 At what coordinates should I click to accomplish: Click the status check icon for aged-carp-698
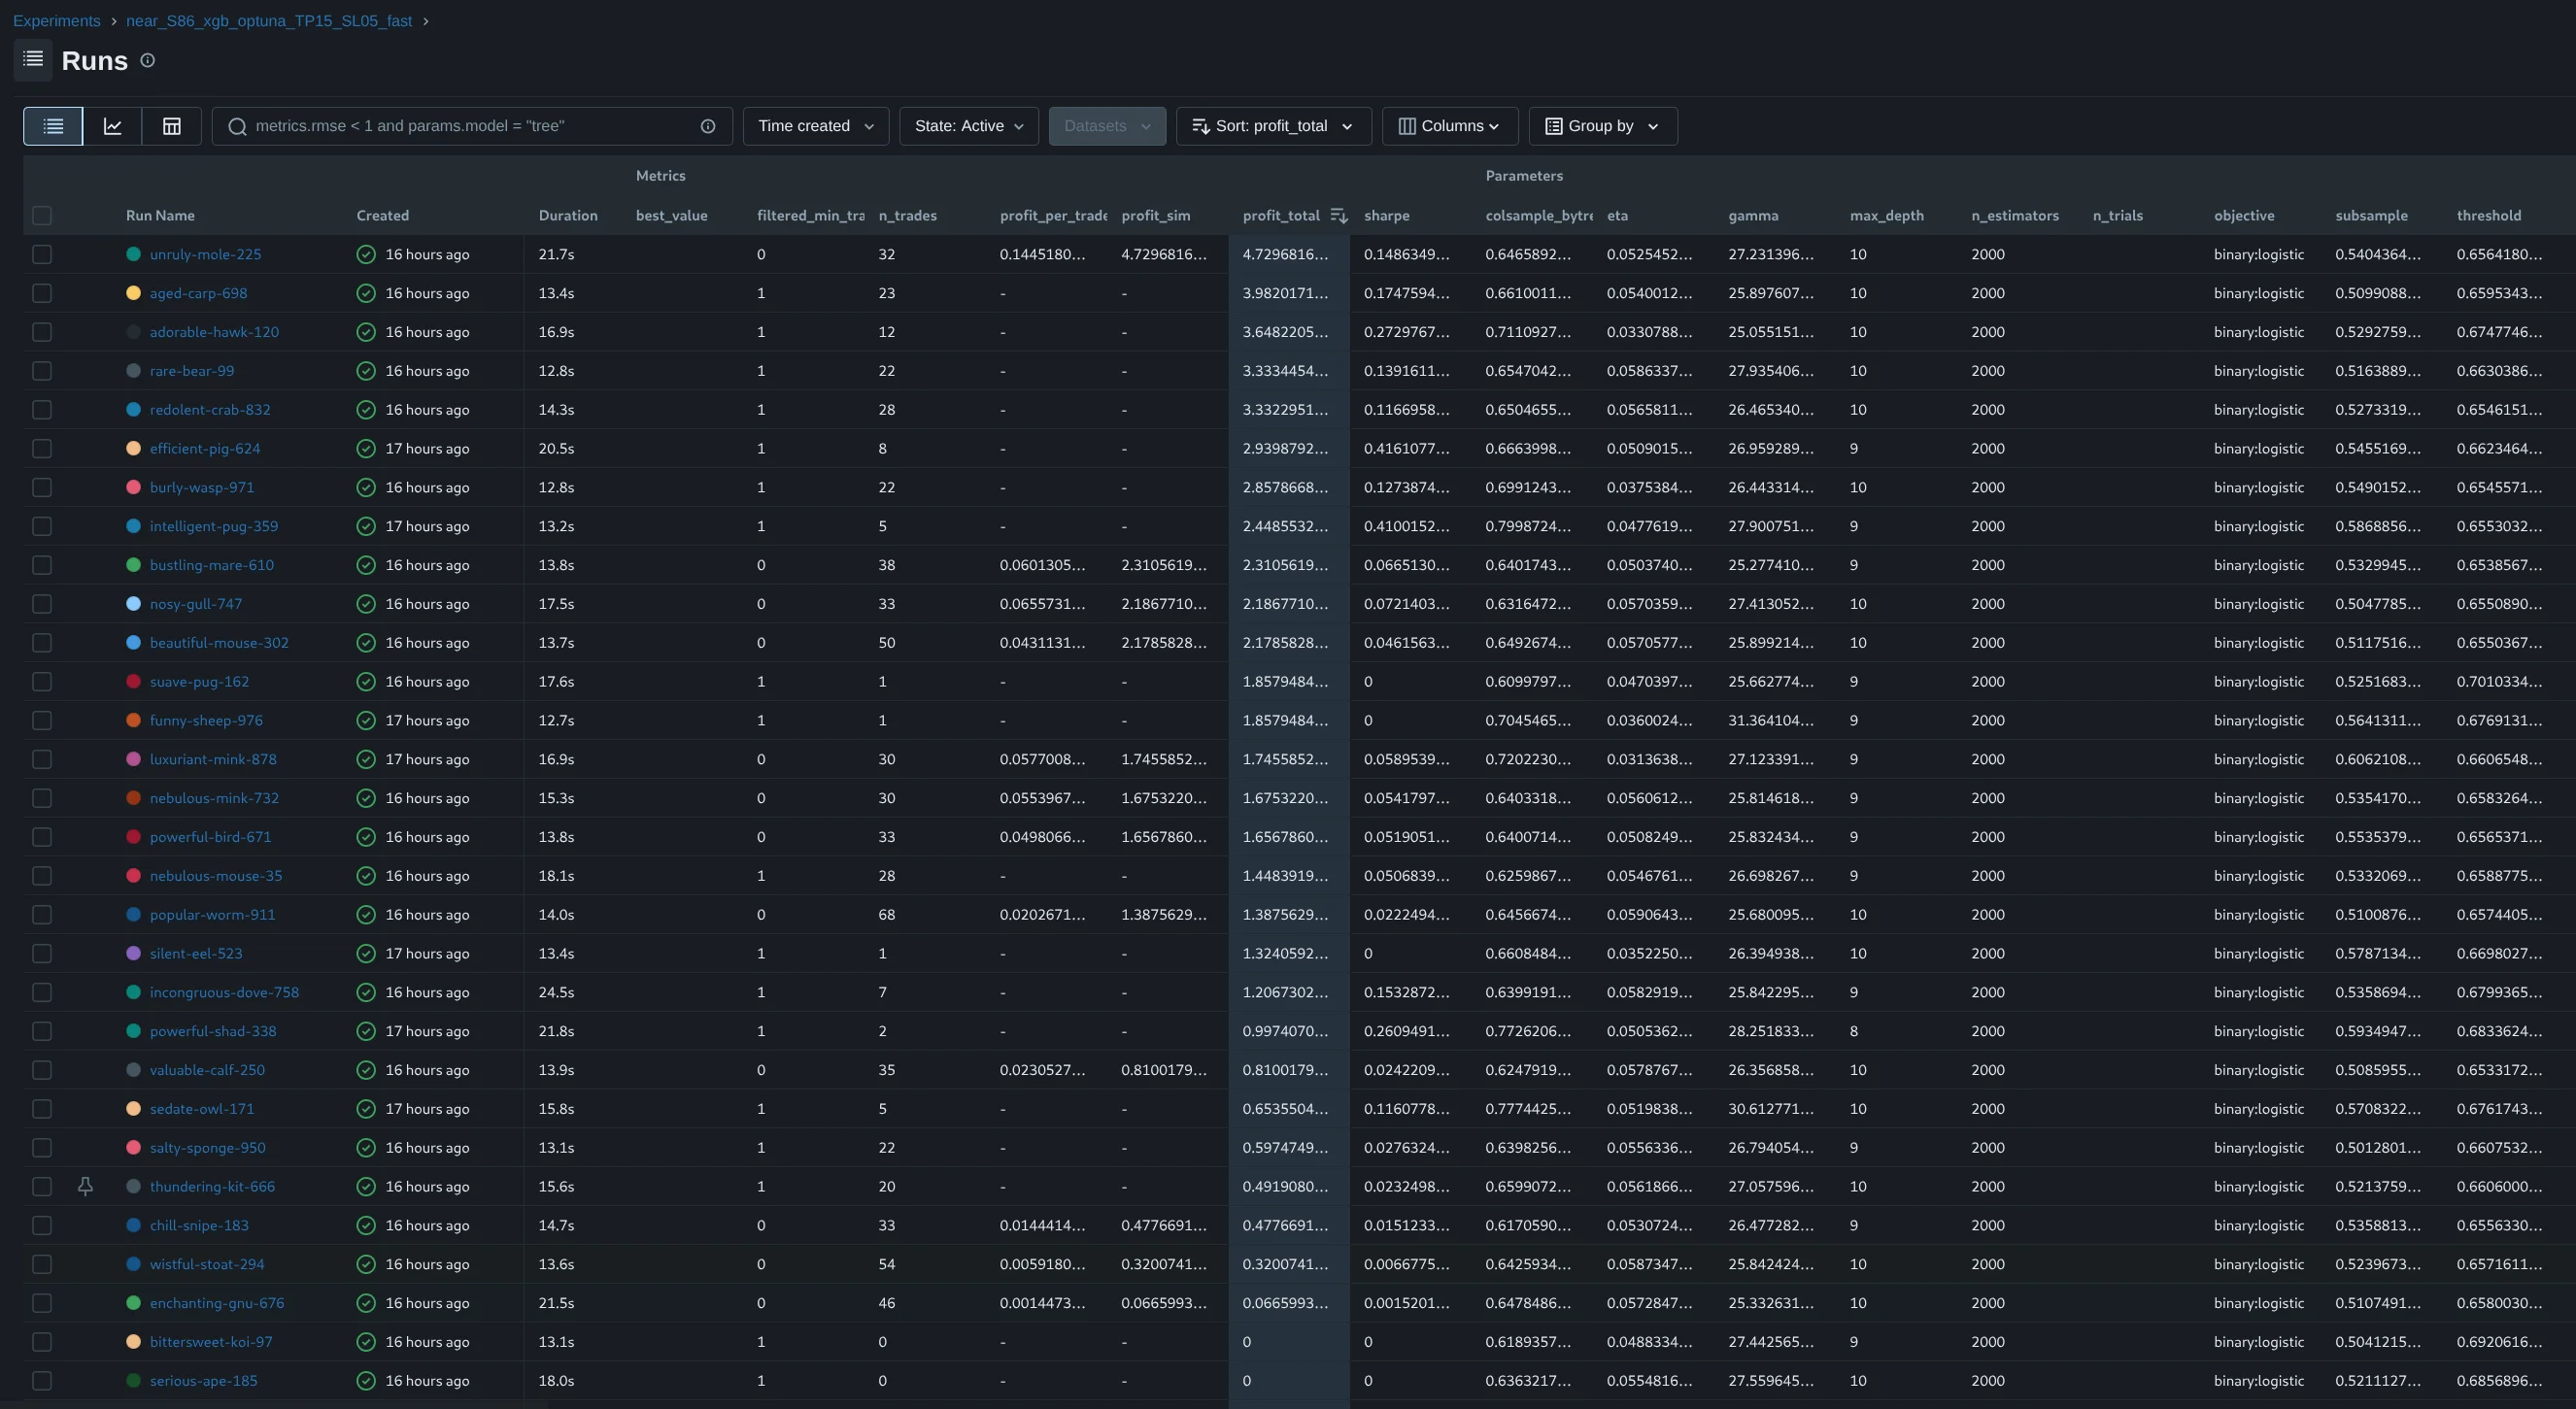(x=366, y=293)
